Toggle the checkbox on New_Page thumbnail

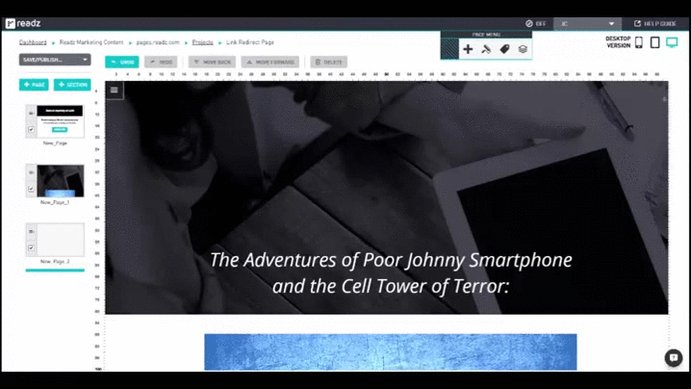(31, 130)
